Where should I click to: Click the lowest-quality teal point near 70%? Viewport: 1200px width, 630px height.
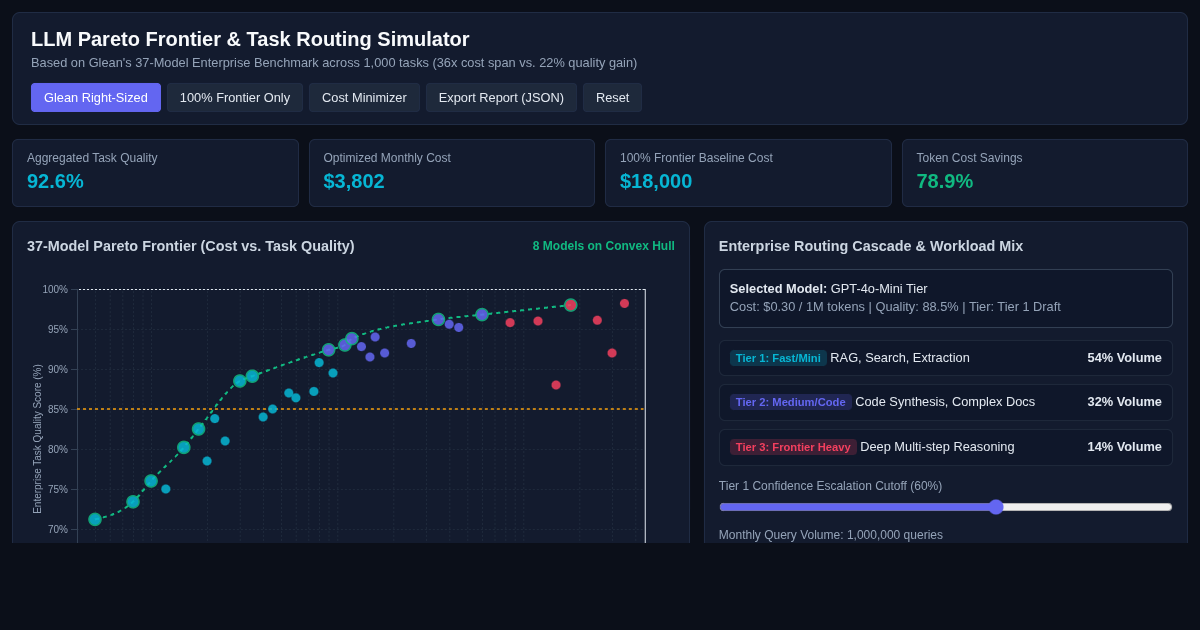point(95,519)
